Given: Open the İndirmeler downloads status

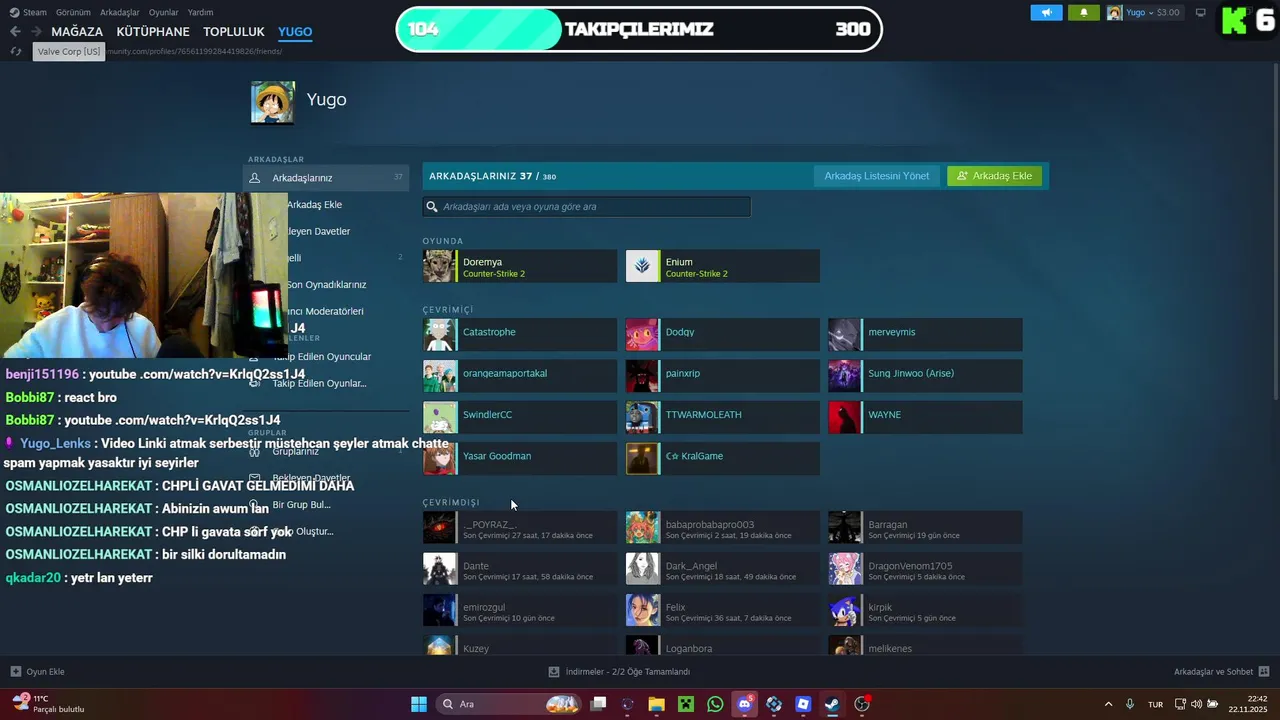Looking at the screenshot, I should 619,672.
